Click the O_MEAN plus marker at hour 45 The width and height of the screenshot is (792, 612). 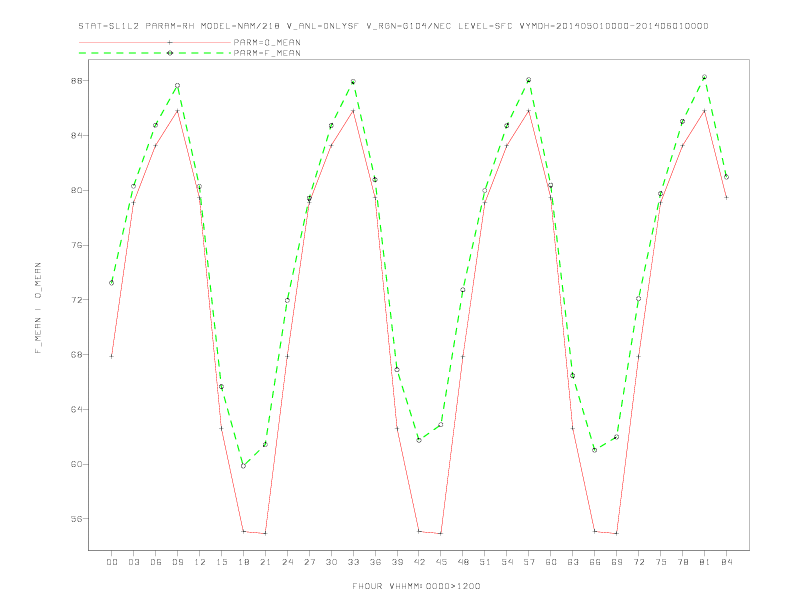[441, 533]
